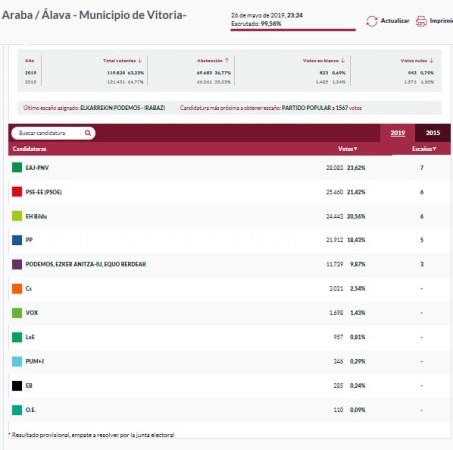The height and width of the screenshot is (450, 453).
Task: Click the Imprimir label
Action: point(441,21)
